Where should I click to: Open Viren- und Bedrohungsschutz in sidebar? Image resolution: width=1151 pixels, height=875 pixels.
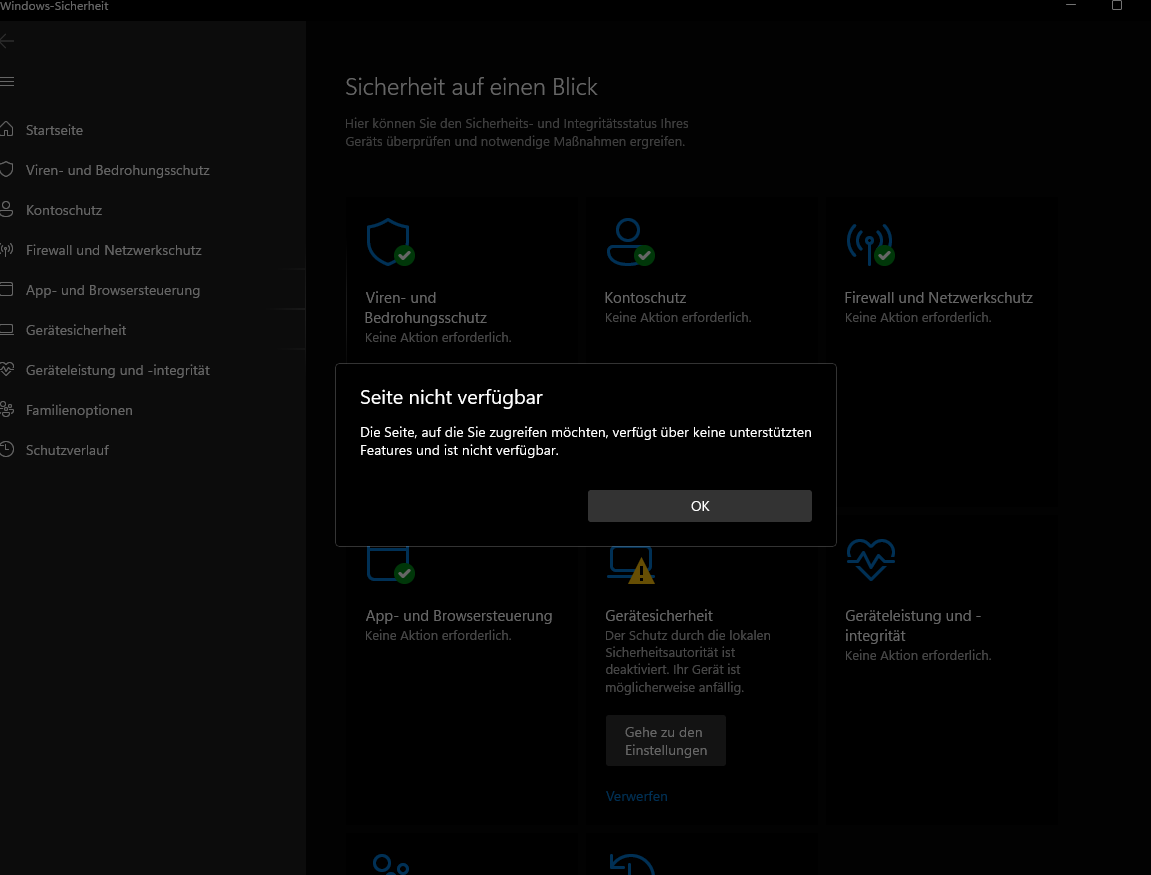(x=117, y=170)
